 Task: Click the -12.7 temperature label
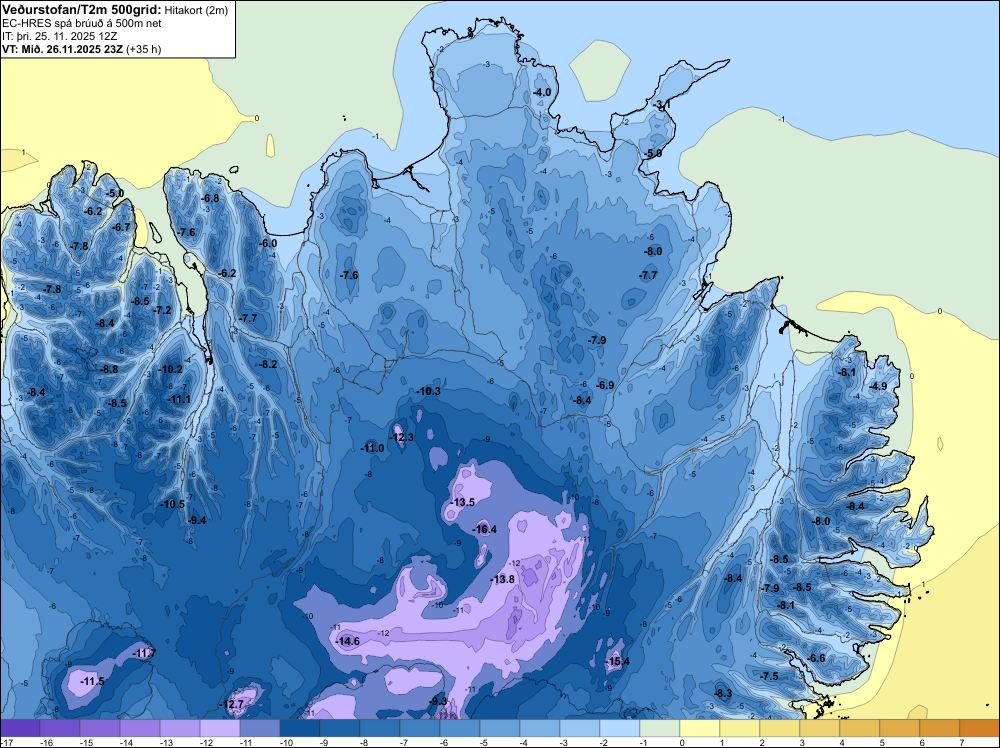pos(232,705)
